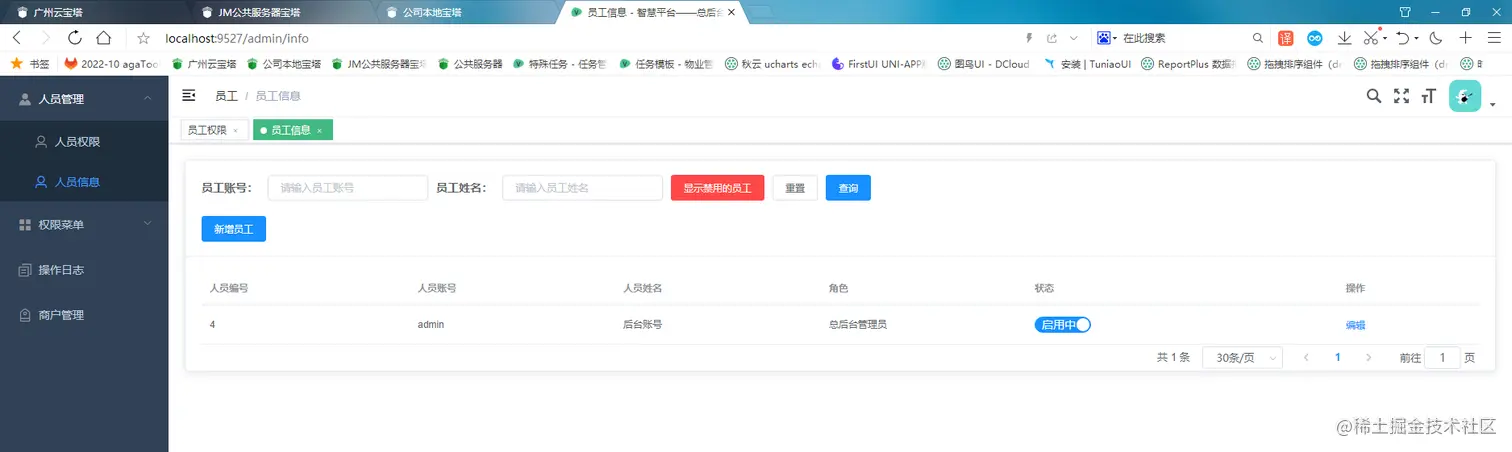
Task: Open the header search magnifier icon
Action: (1375, 96)
